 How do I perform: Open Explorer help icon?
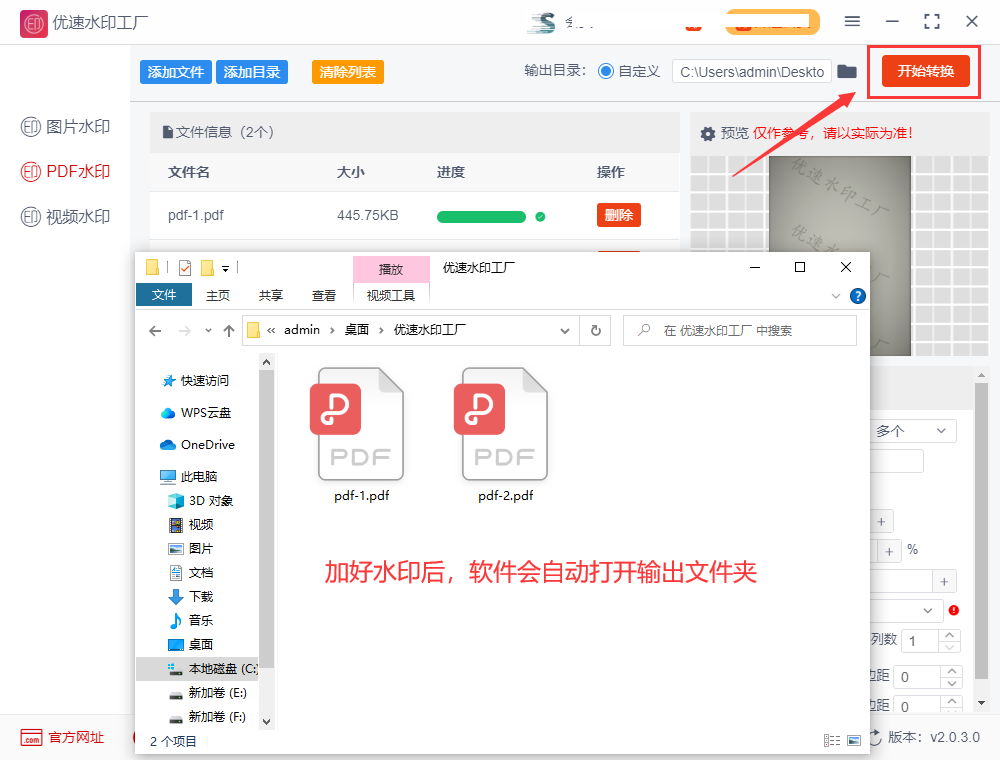[x=858, y=296]
